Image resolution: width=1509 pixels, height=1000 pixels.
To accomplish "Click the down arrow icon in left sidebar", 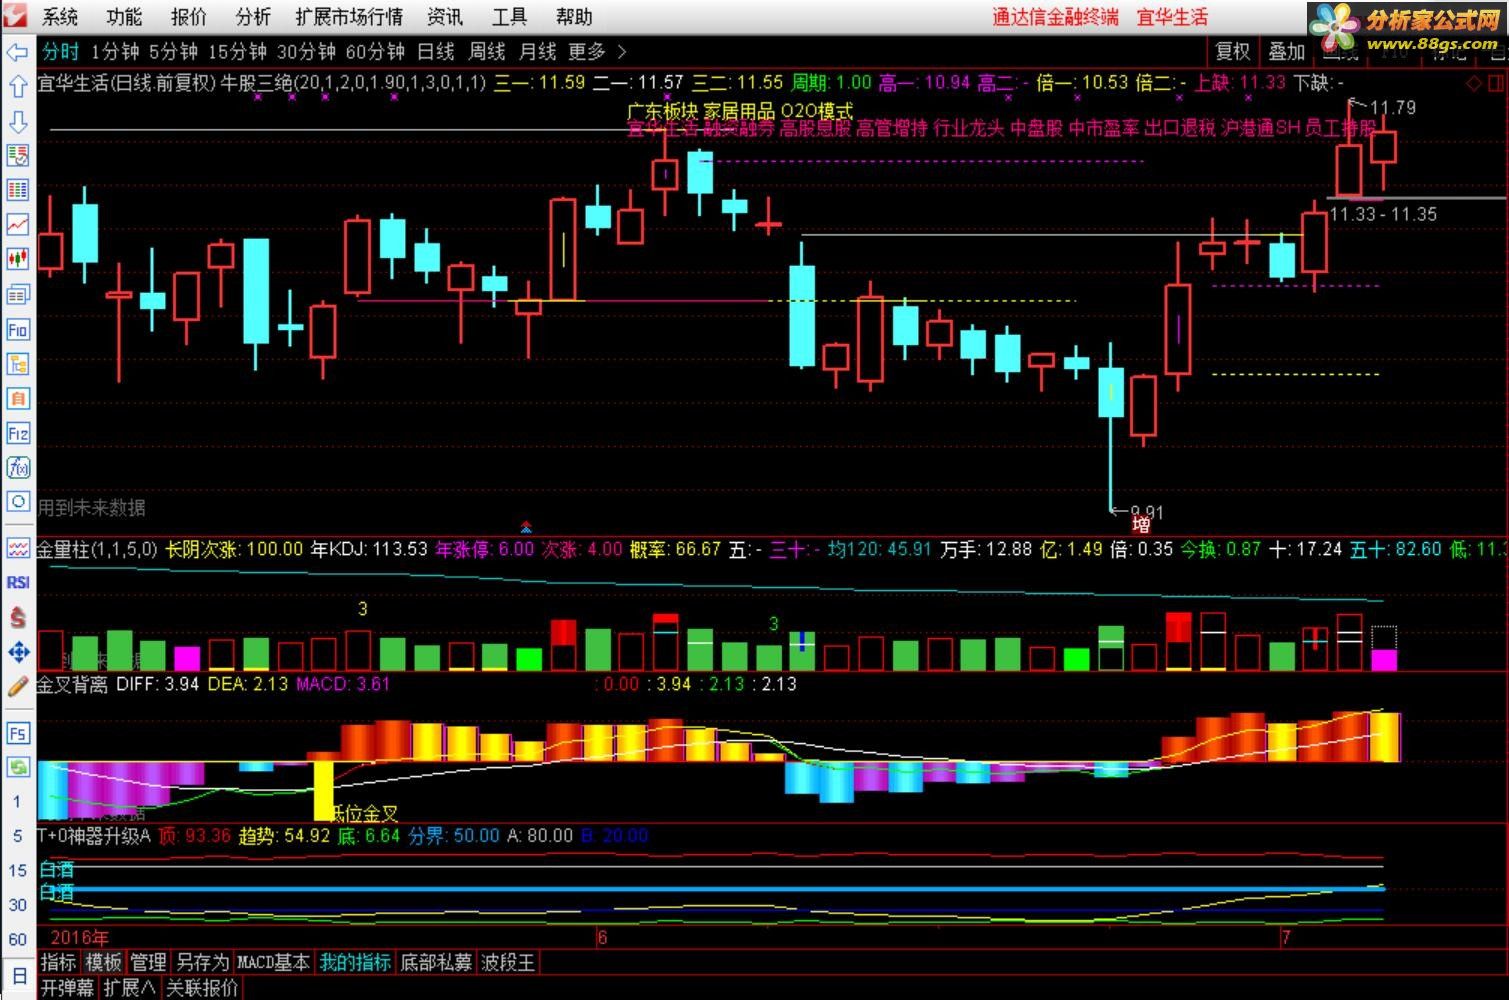I will [17, 121].
